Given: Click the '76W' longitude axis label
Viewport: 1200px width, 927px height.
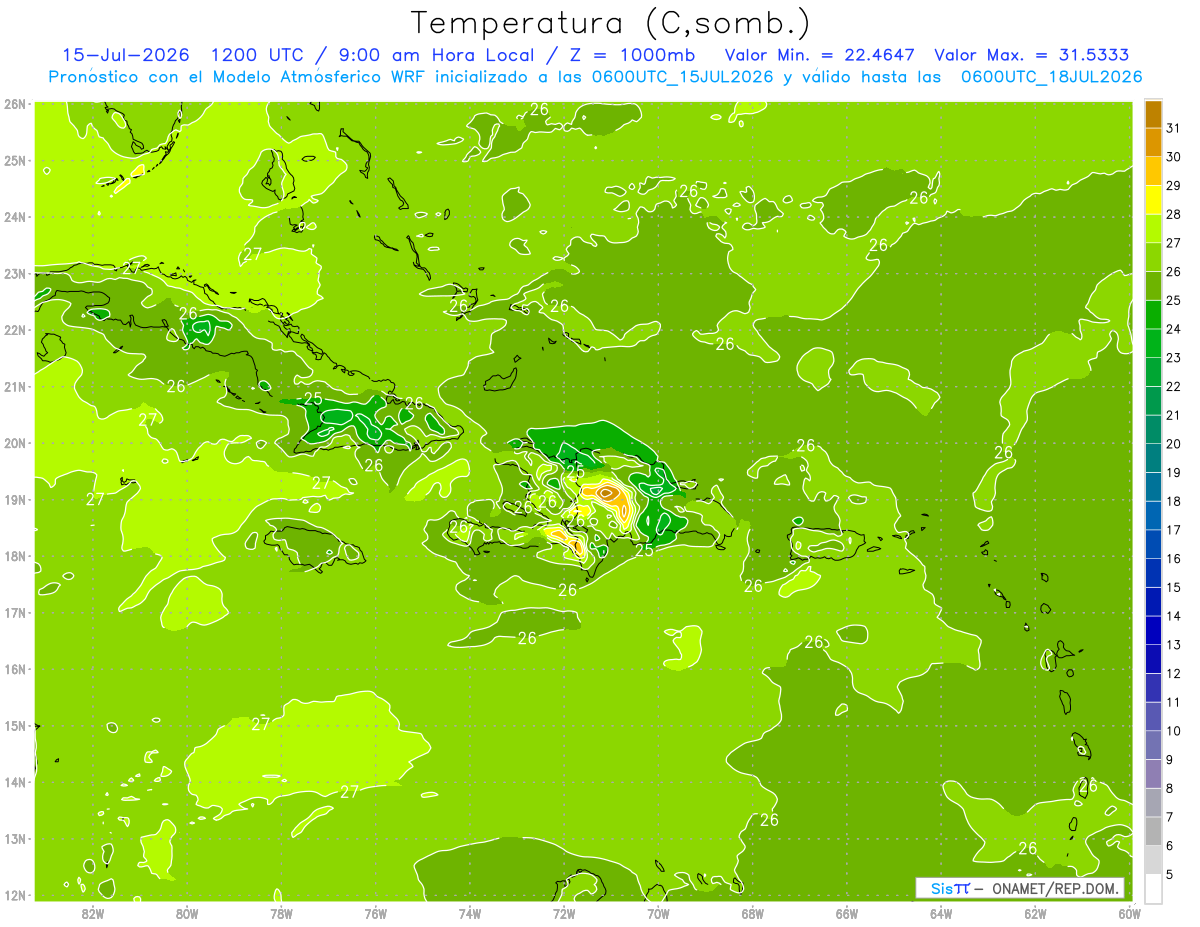Looking at the screenshot, I should (376, 912).
